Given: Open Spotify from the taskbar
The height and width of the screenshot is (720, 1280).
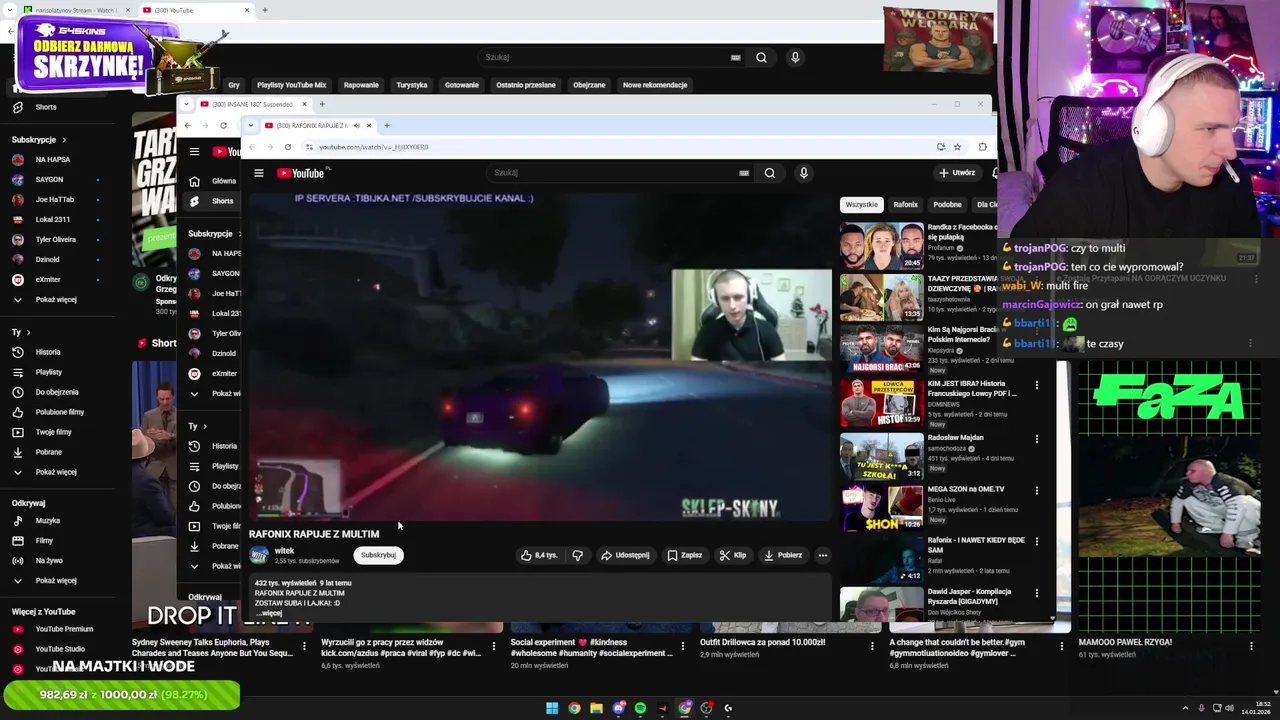Looking at the screenshot, I should 640,708.
